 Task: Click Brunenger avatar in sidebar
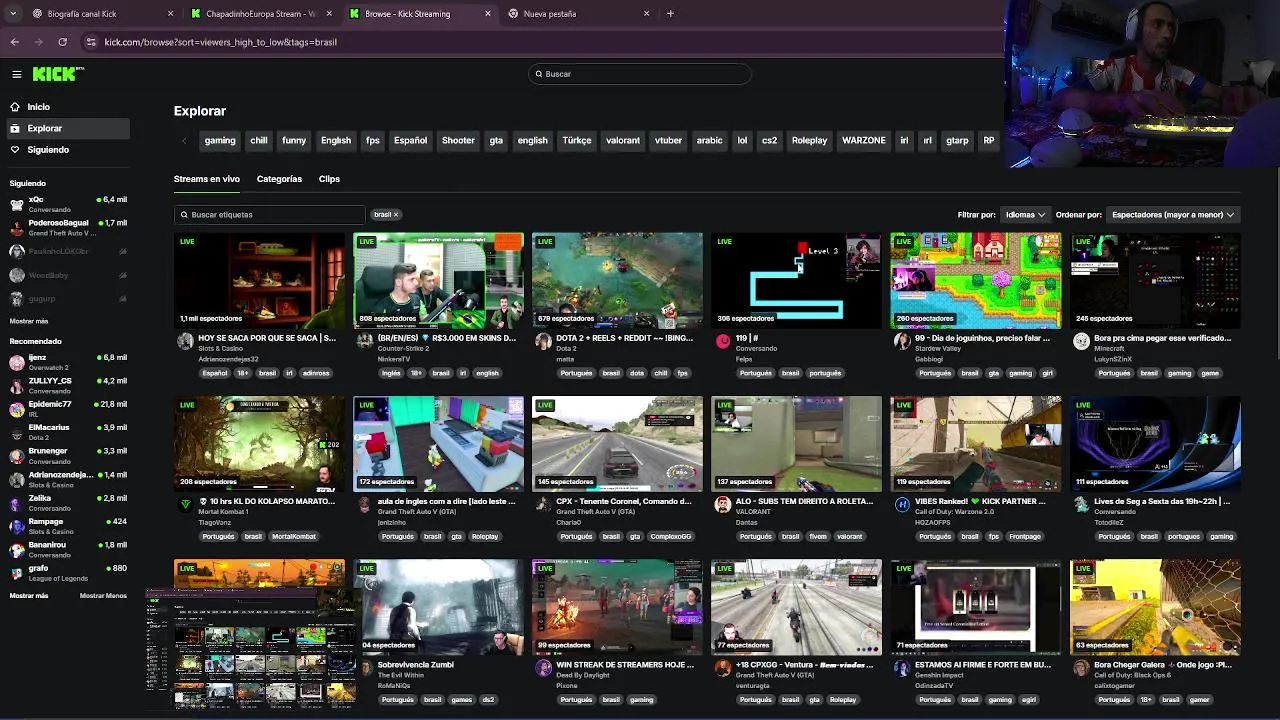(x=17, y=456)
